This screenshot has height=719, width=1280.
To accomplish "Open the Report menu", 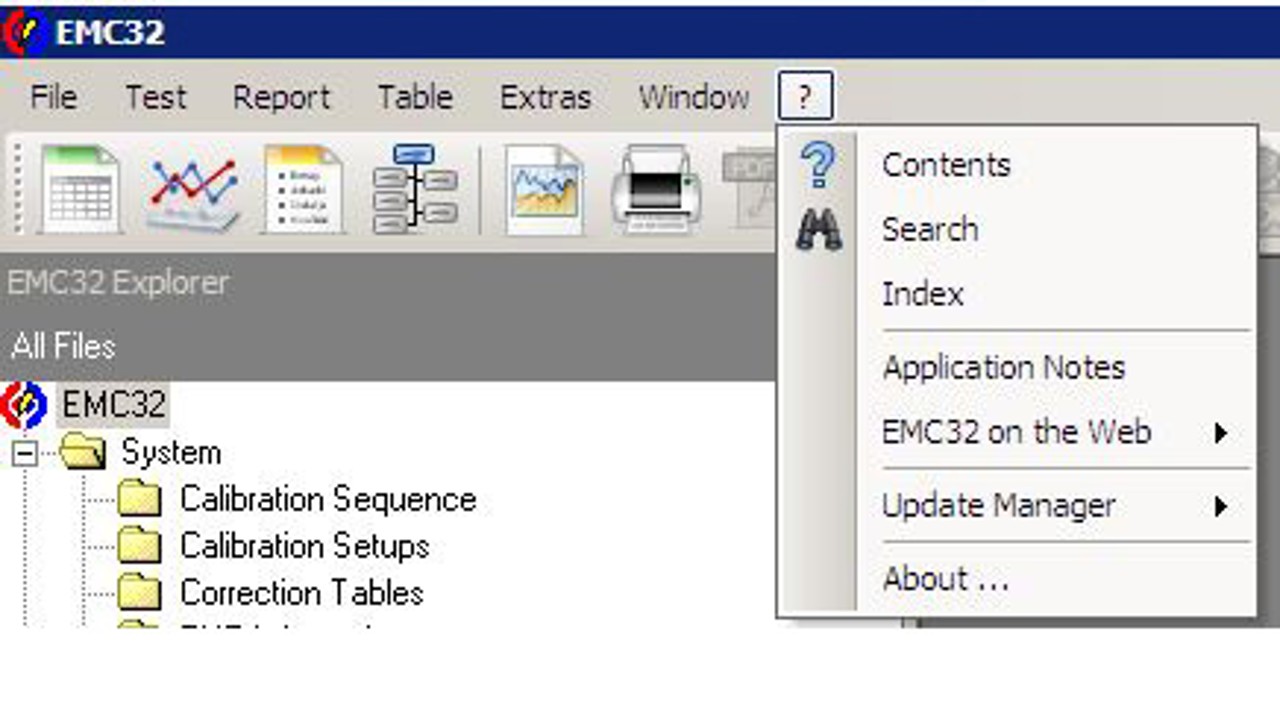I will point(281,97).
